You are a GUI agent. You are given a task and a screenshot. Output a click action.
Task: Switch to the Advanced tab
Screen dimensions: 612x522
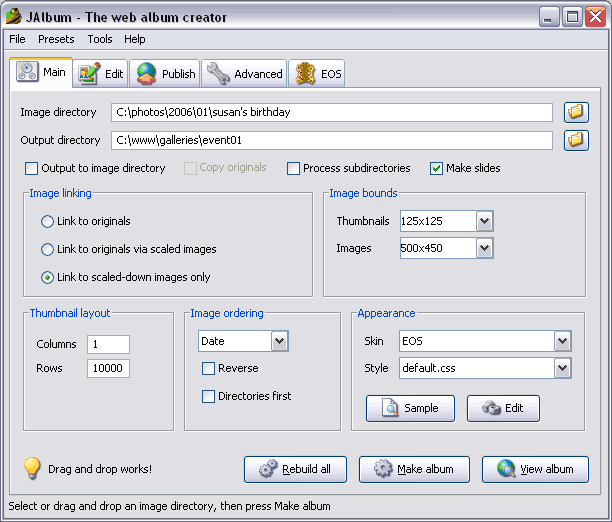[x=244, y=73]
